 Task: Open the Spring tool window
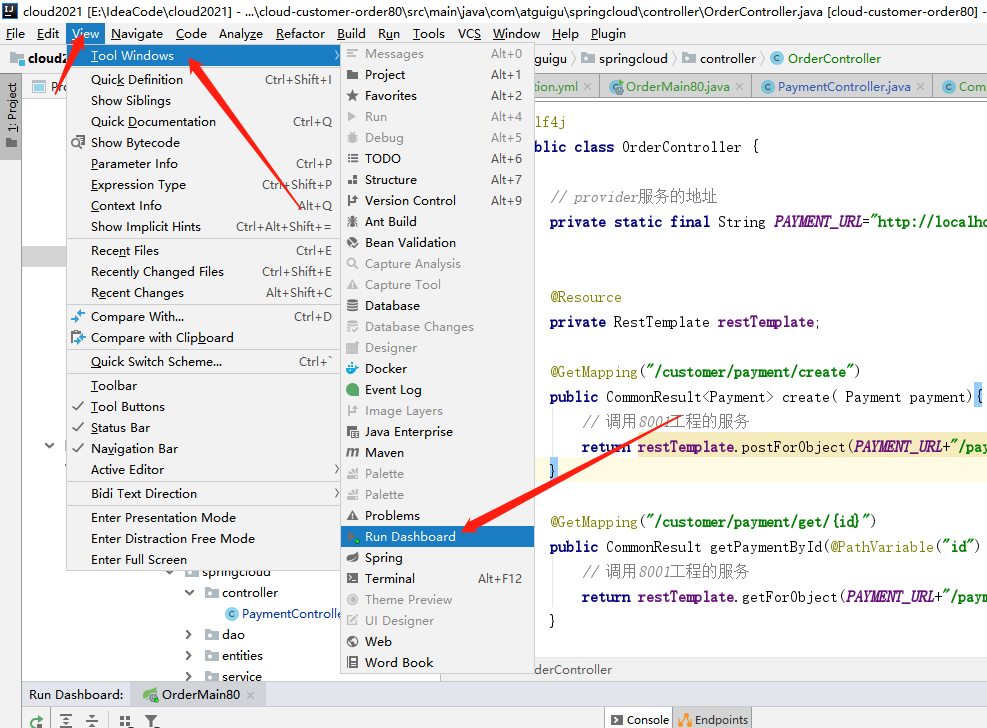[x=437, y=557]
